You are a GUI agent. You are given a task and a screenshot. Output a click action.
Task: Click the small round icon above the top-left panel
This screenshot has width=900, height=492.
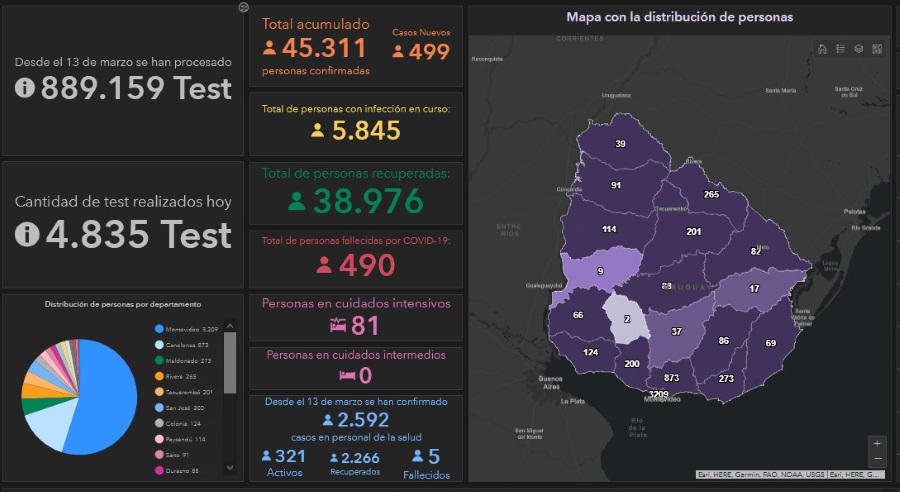pyautogui.click(x=244, y=7)
